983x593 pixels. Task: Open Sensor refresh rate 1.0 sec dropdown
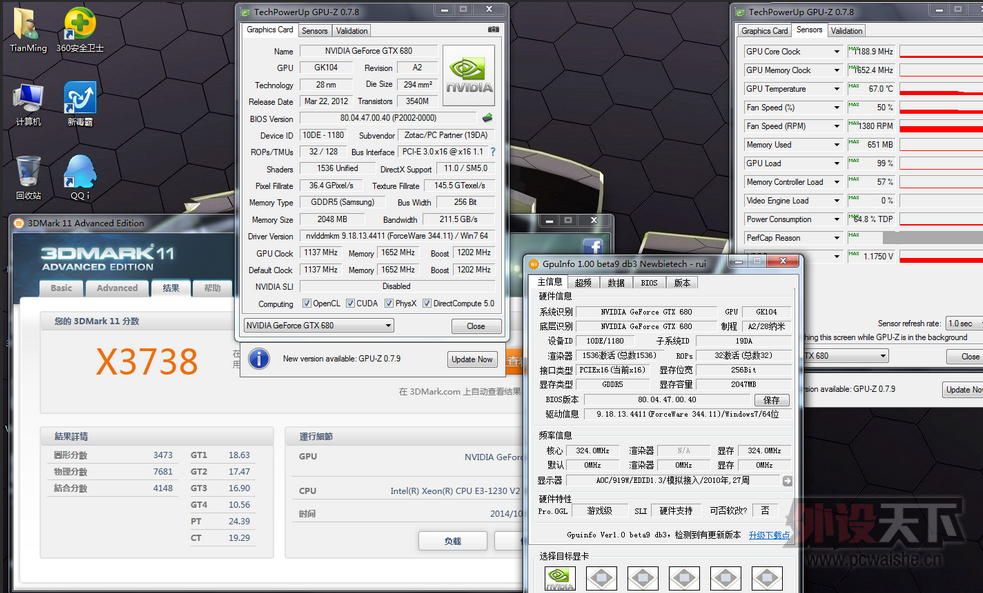[964, 323]
